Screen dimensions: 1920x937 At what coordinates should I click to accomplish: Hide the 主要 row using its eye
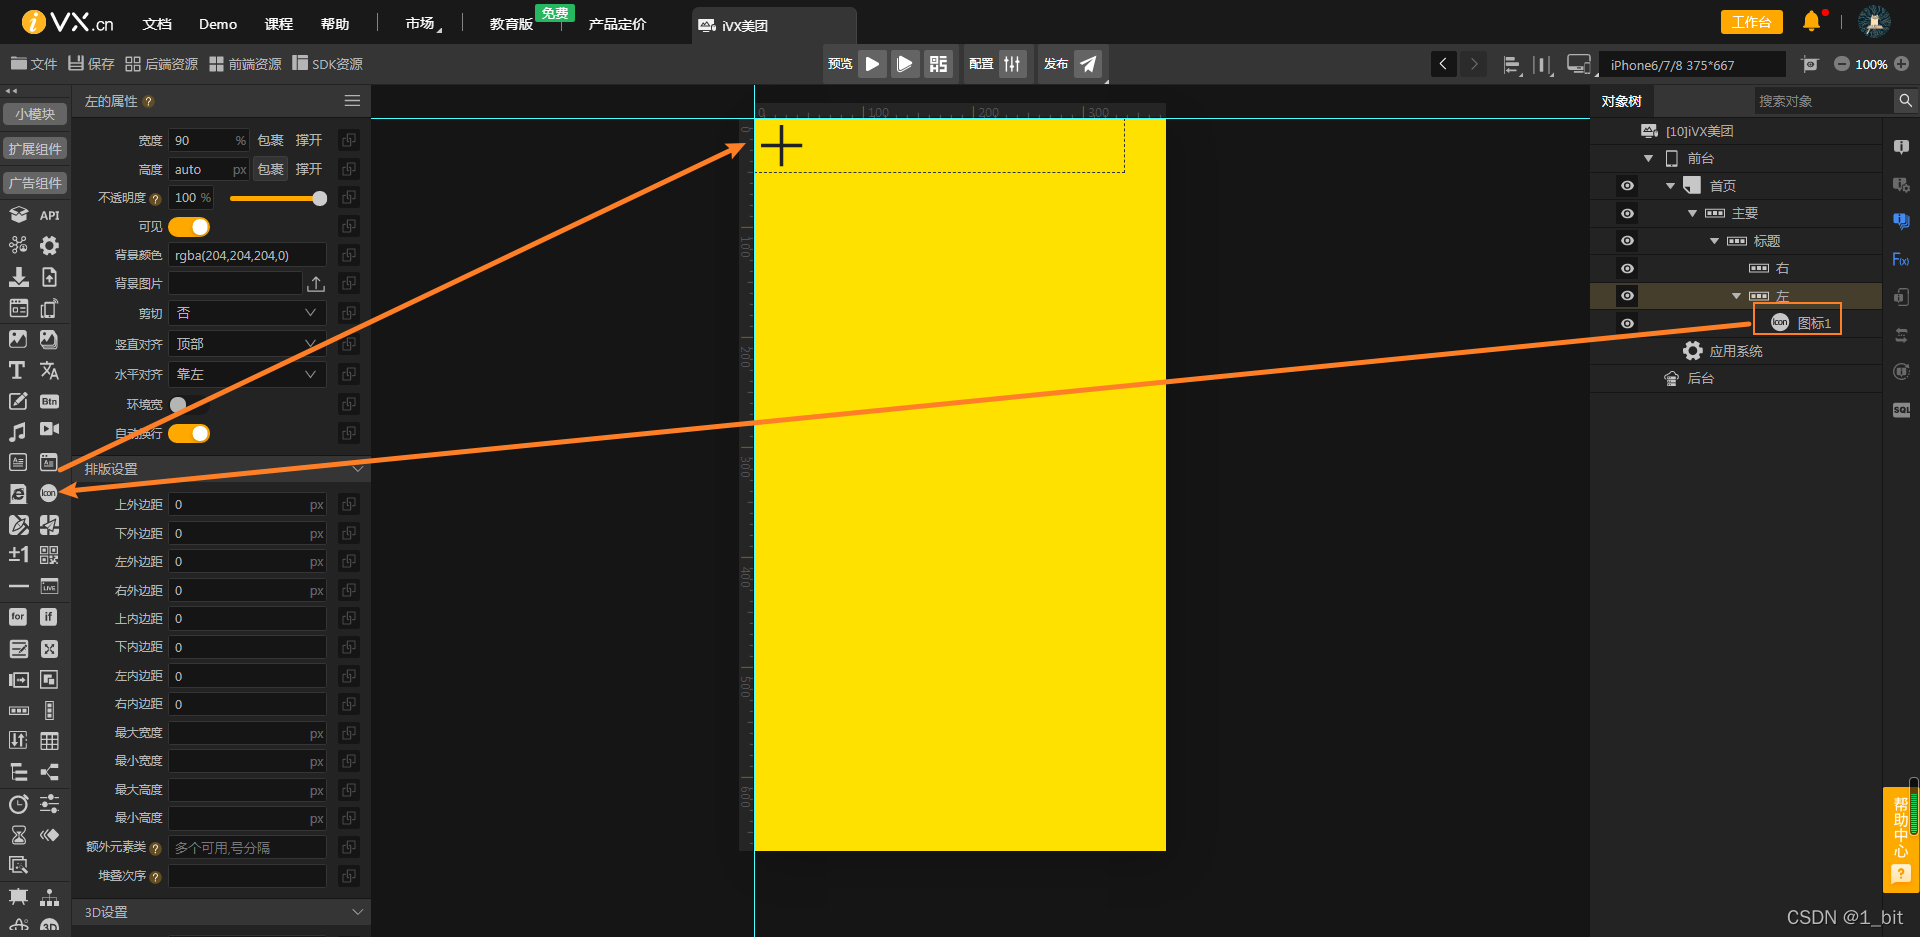pos(1627,213)
